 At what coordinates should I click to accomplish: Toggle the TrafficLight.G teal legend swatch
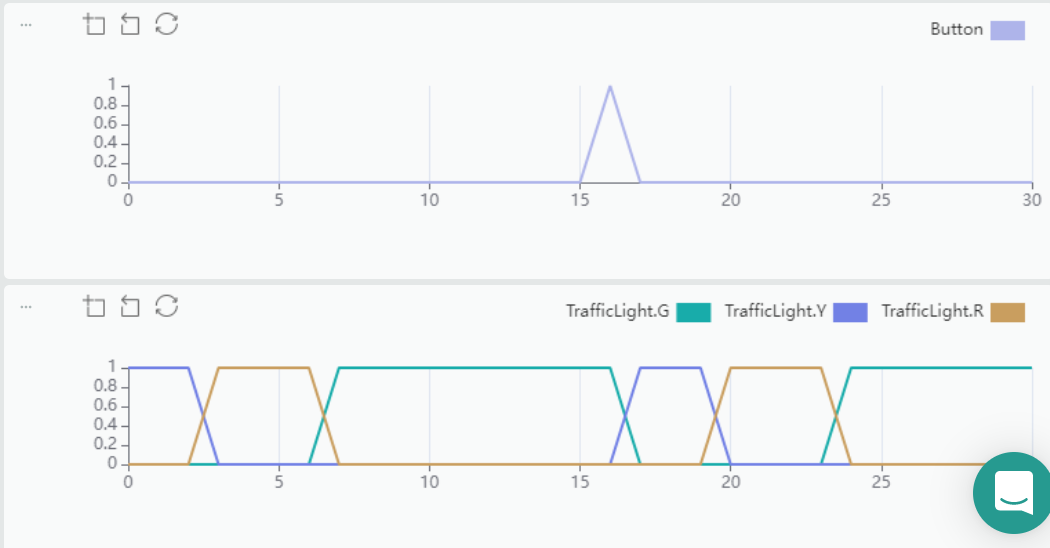click(693, 312)
